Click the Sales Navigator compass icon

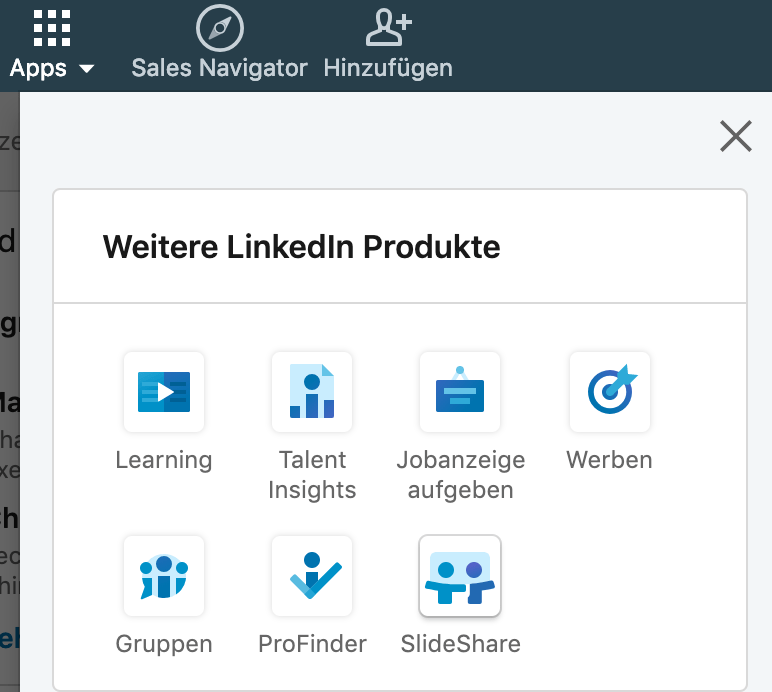click(219, 28)
